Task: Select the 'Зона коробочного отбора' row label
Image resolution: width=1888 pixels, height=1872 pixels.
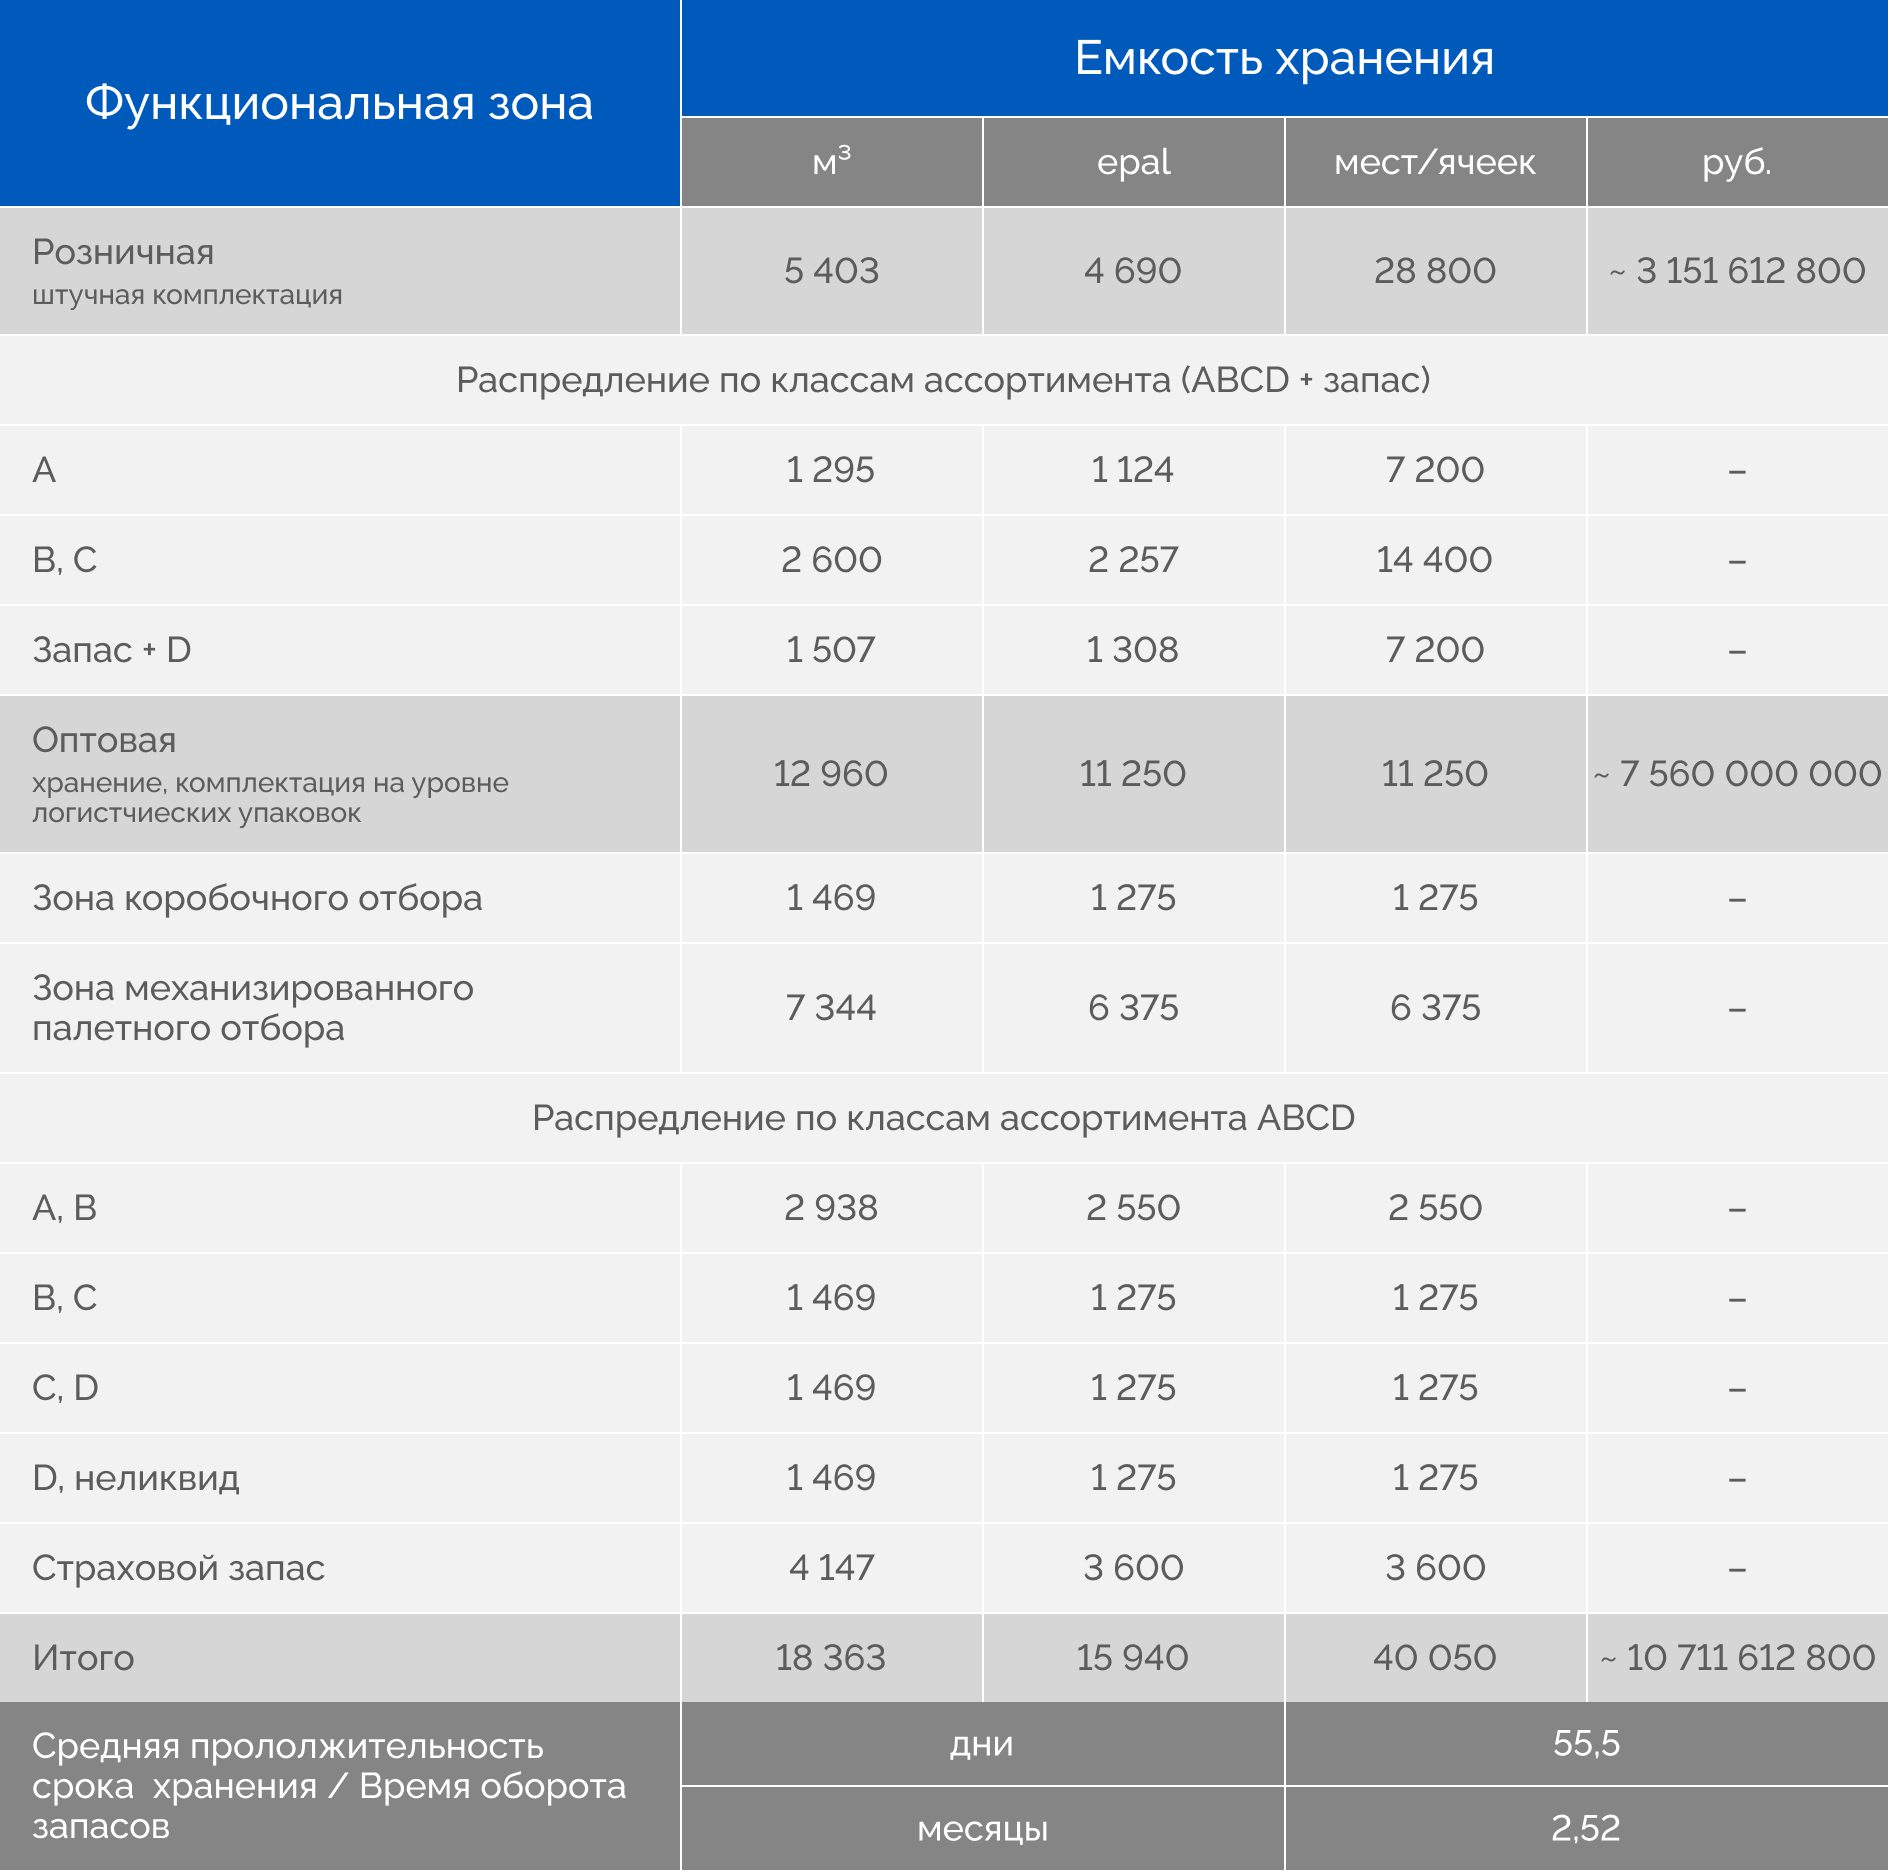Action: pyautogui.click(x=257, y=898)
